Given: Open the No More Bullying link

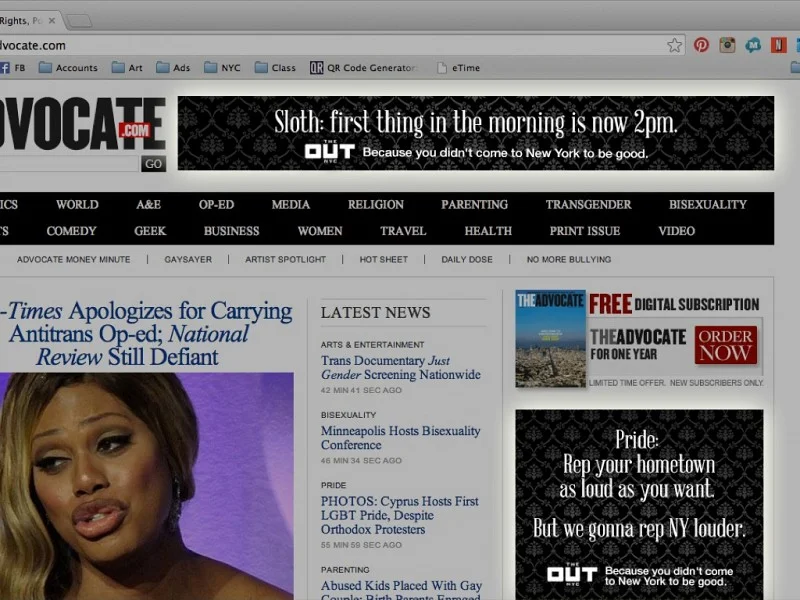Looking at the screenshot, I should (569, 260).
